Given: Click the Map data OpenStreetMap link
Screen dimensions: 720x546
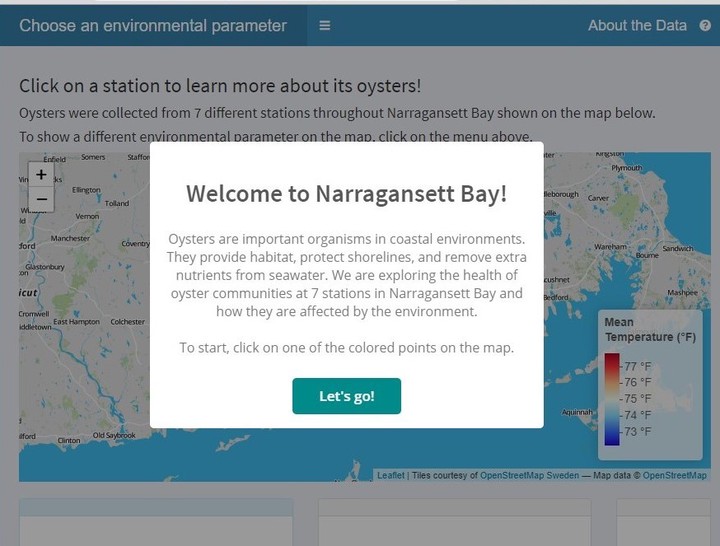Looking at the screenshot, I should coord(674,475).
